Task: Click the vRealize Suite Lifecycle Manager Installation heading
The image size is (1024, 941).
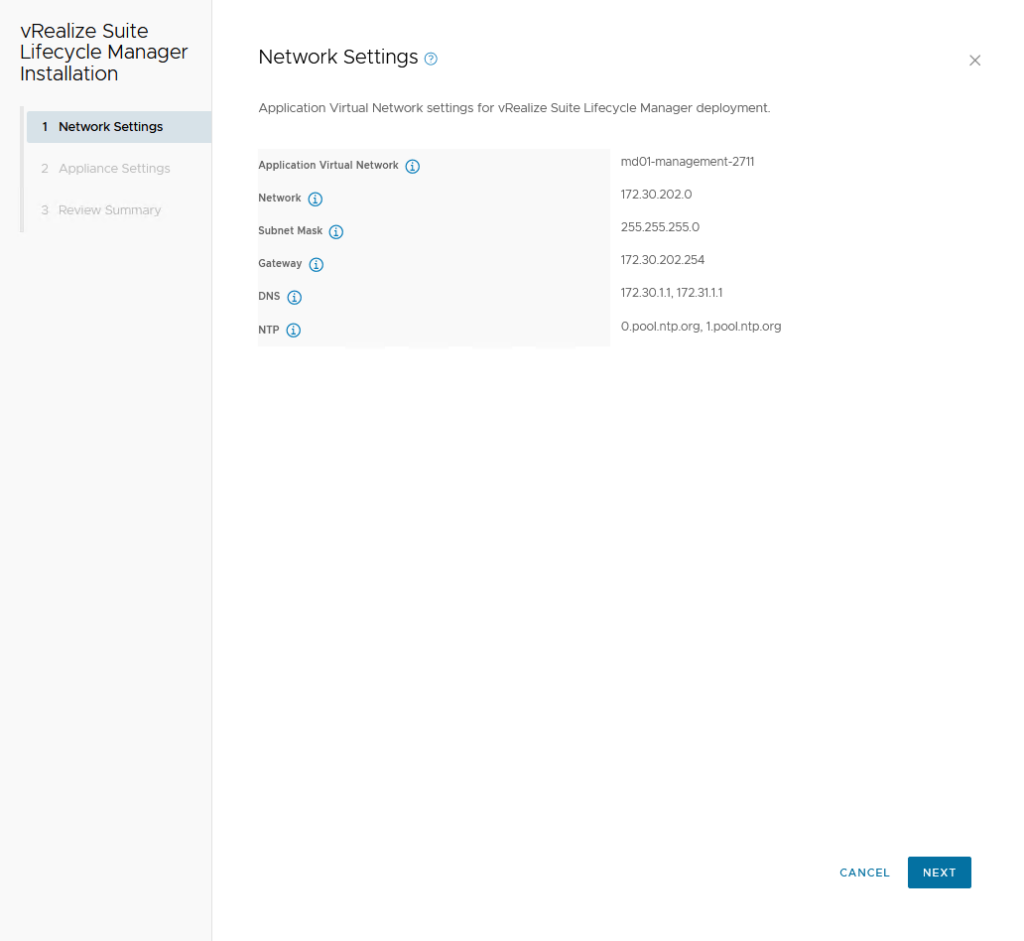Action: 104,53
